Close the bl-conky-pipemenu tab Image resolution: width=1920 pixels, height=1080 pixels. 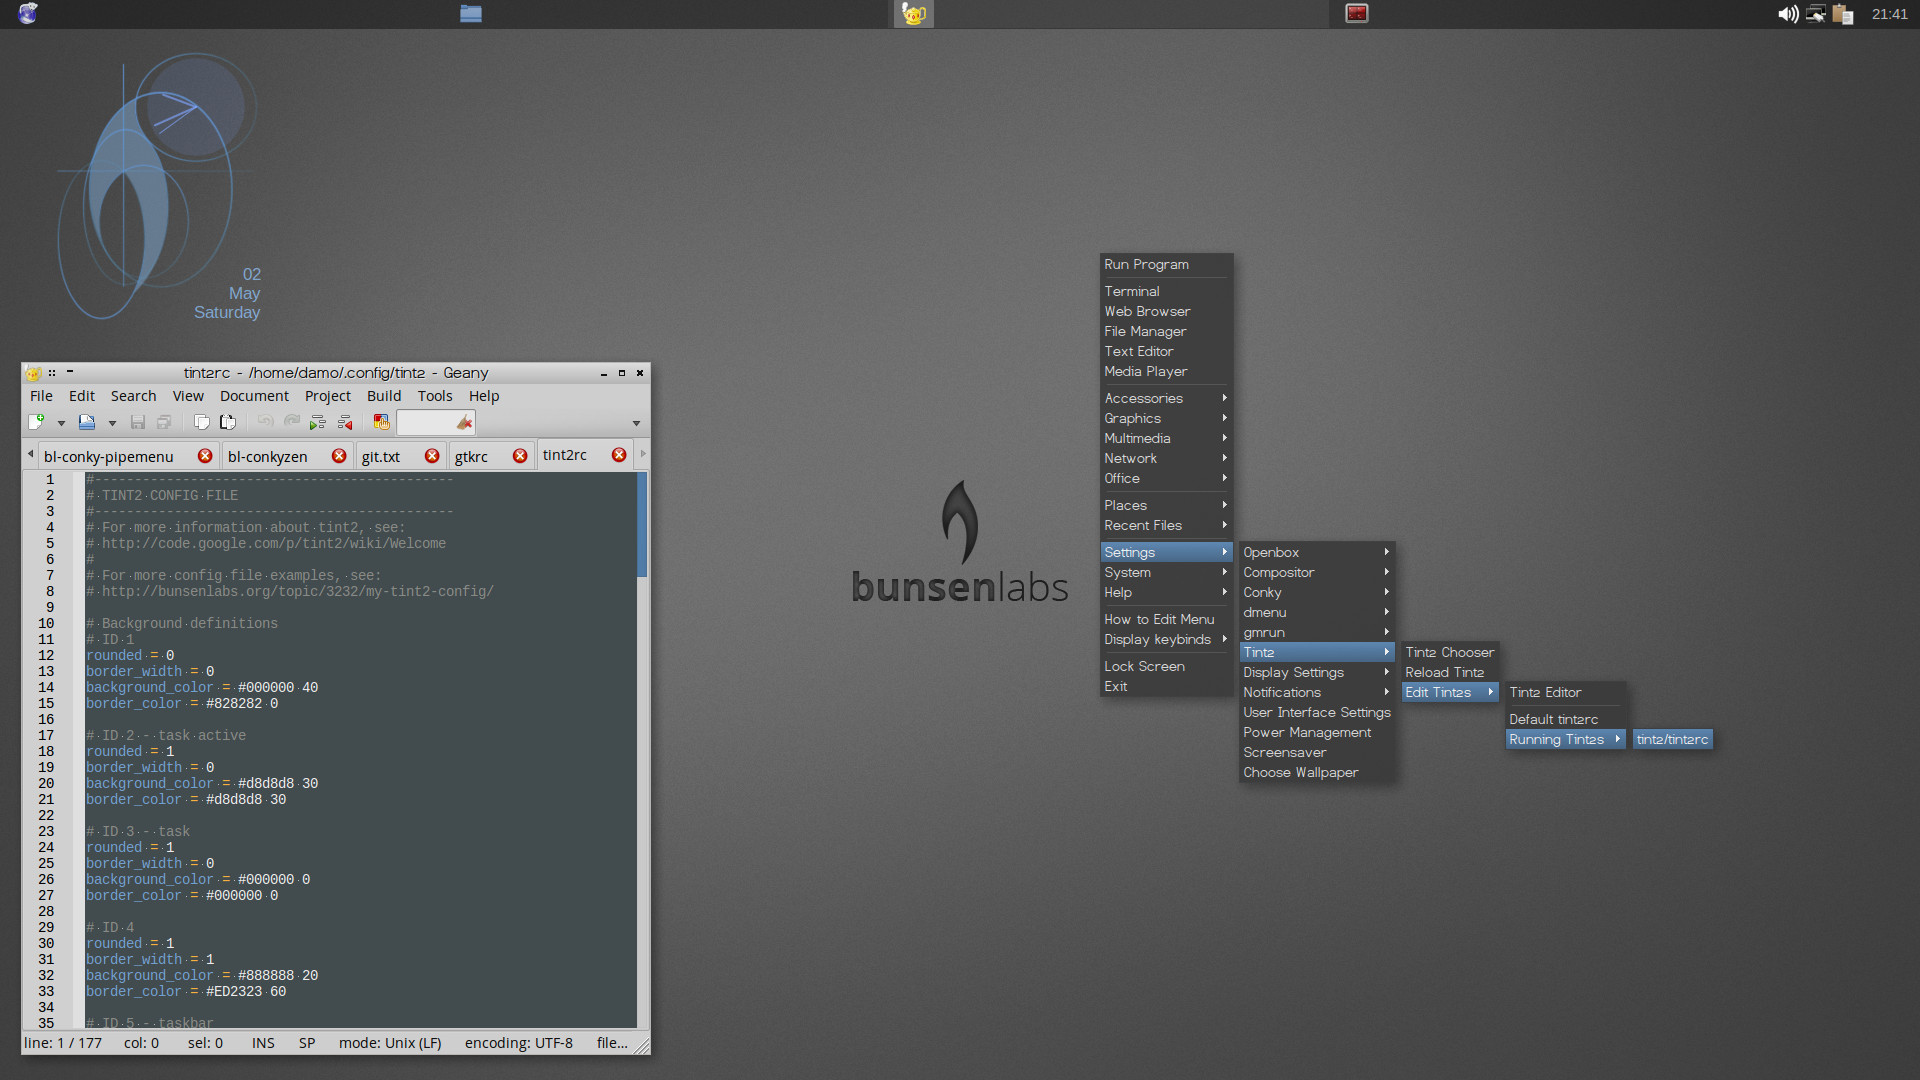205,456
